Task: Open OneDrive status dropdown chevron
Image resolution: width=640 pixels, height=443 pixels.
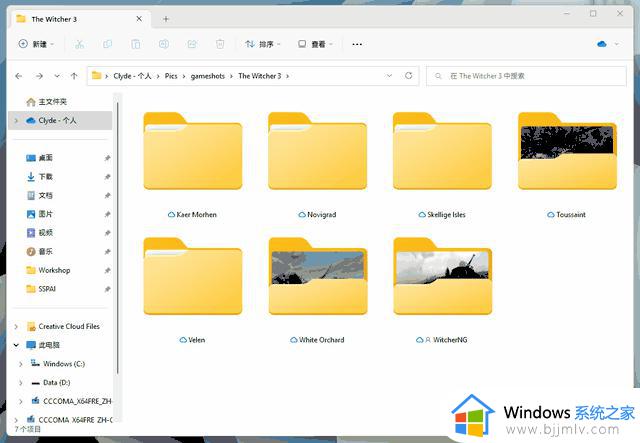Action: pyautogui.click(x=617, y=44)
